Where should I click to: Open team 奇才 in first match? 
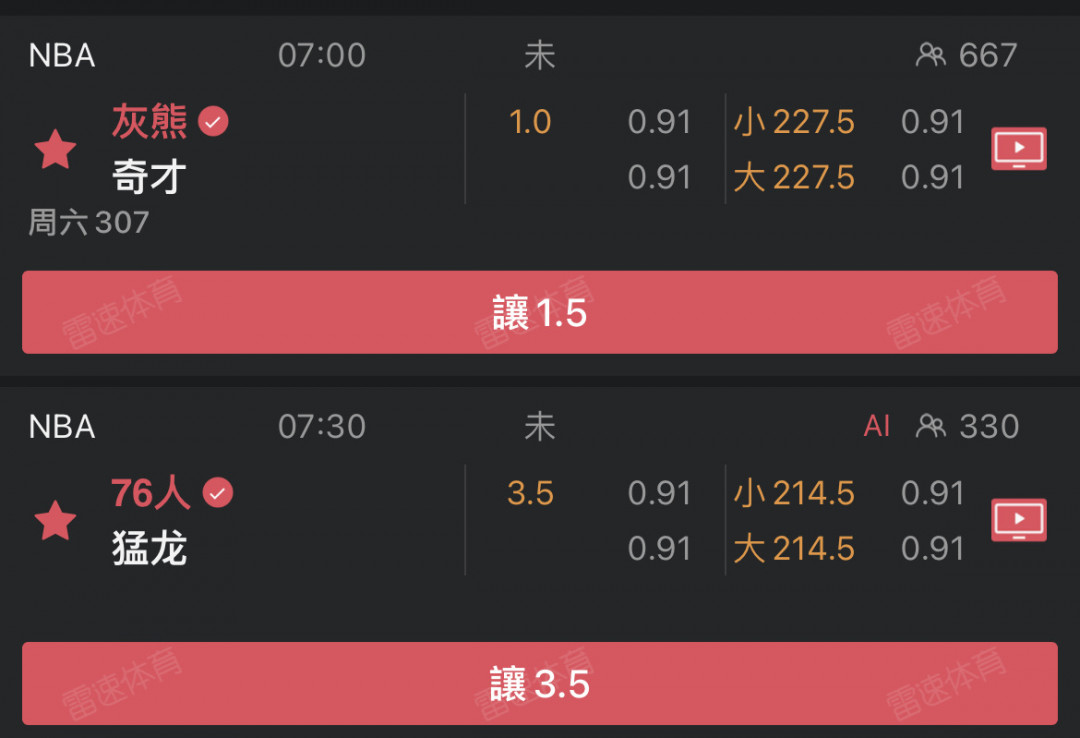tap(149, 176)
